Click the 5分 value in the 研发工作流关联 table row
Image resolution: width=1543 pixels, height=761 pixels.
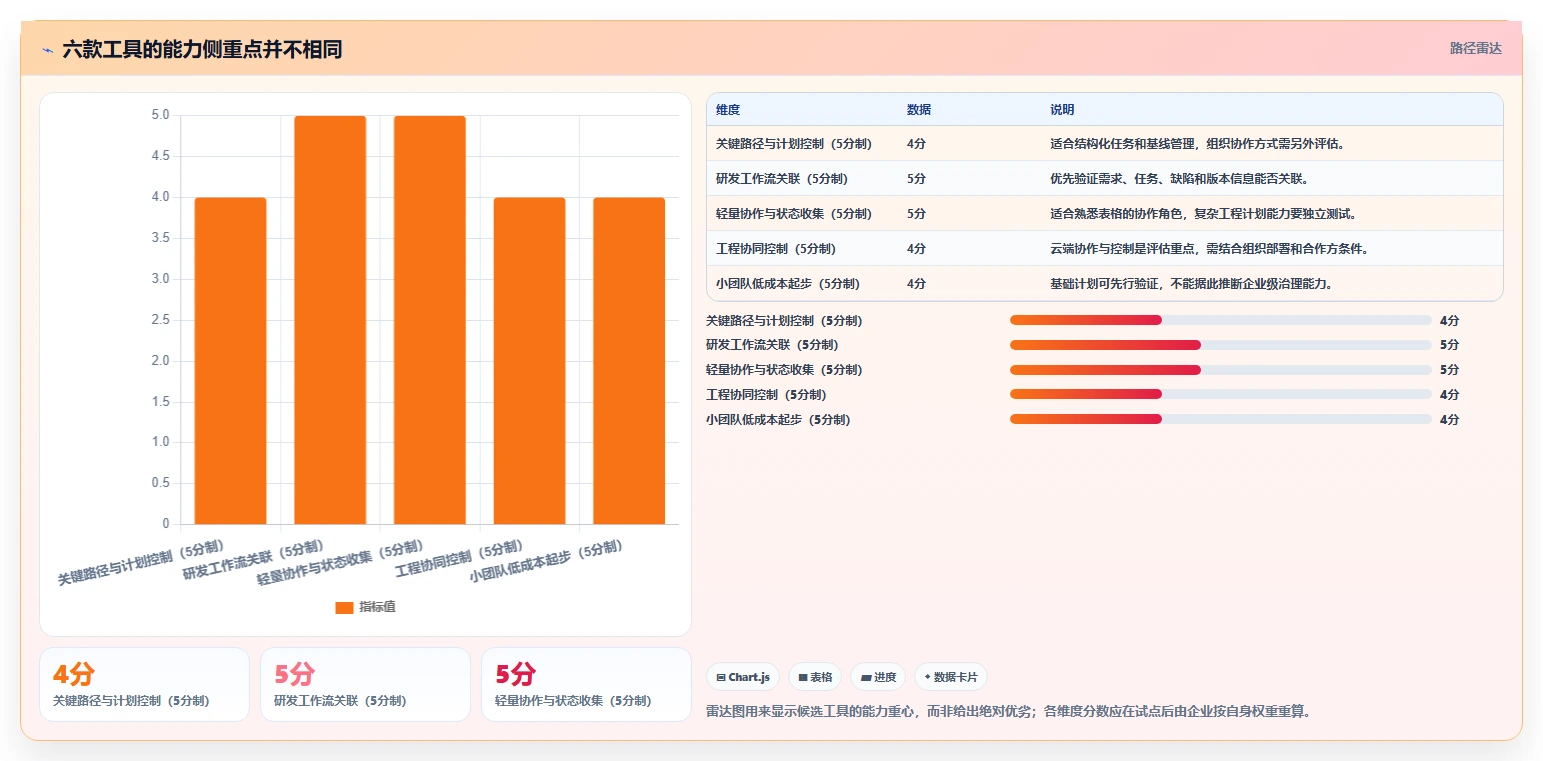tap(916, 179)
